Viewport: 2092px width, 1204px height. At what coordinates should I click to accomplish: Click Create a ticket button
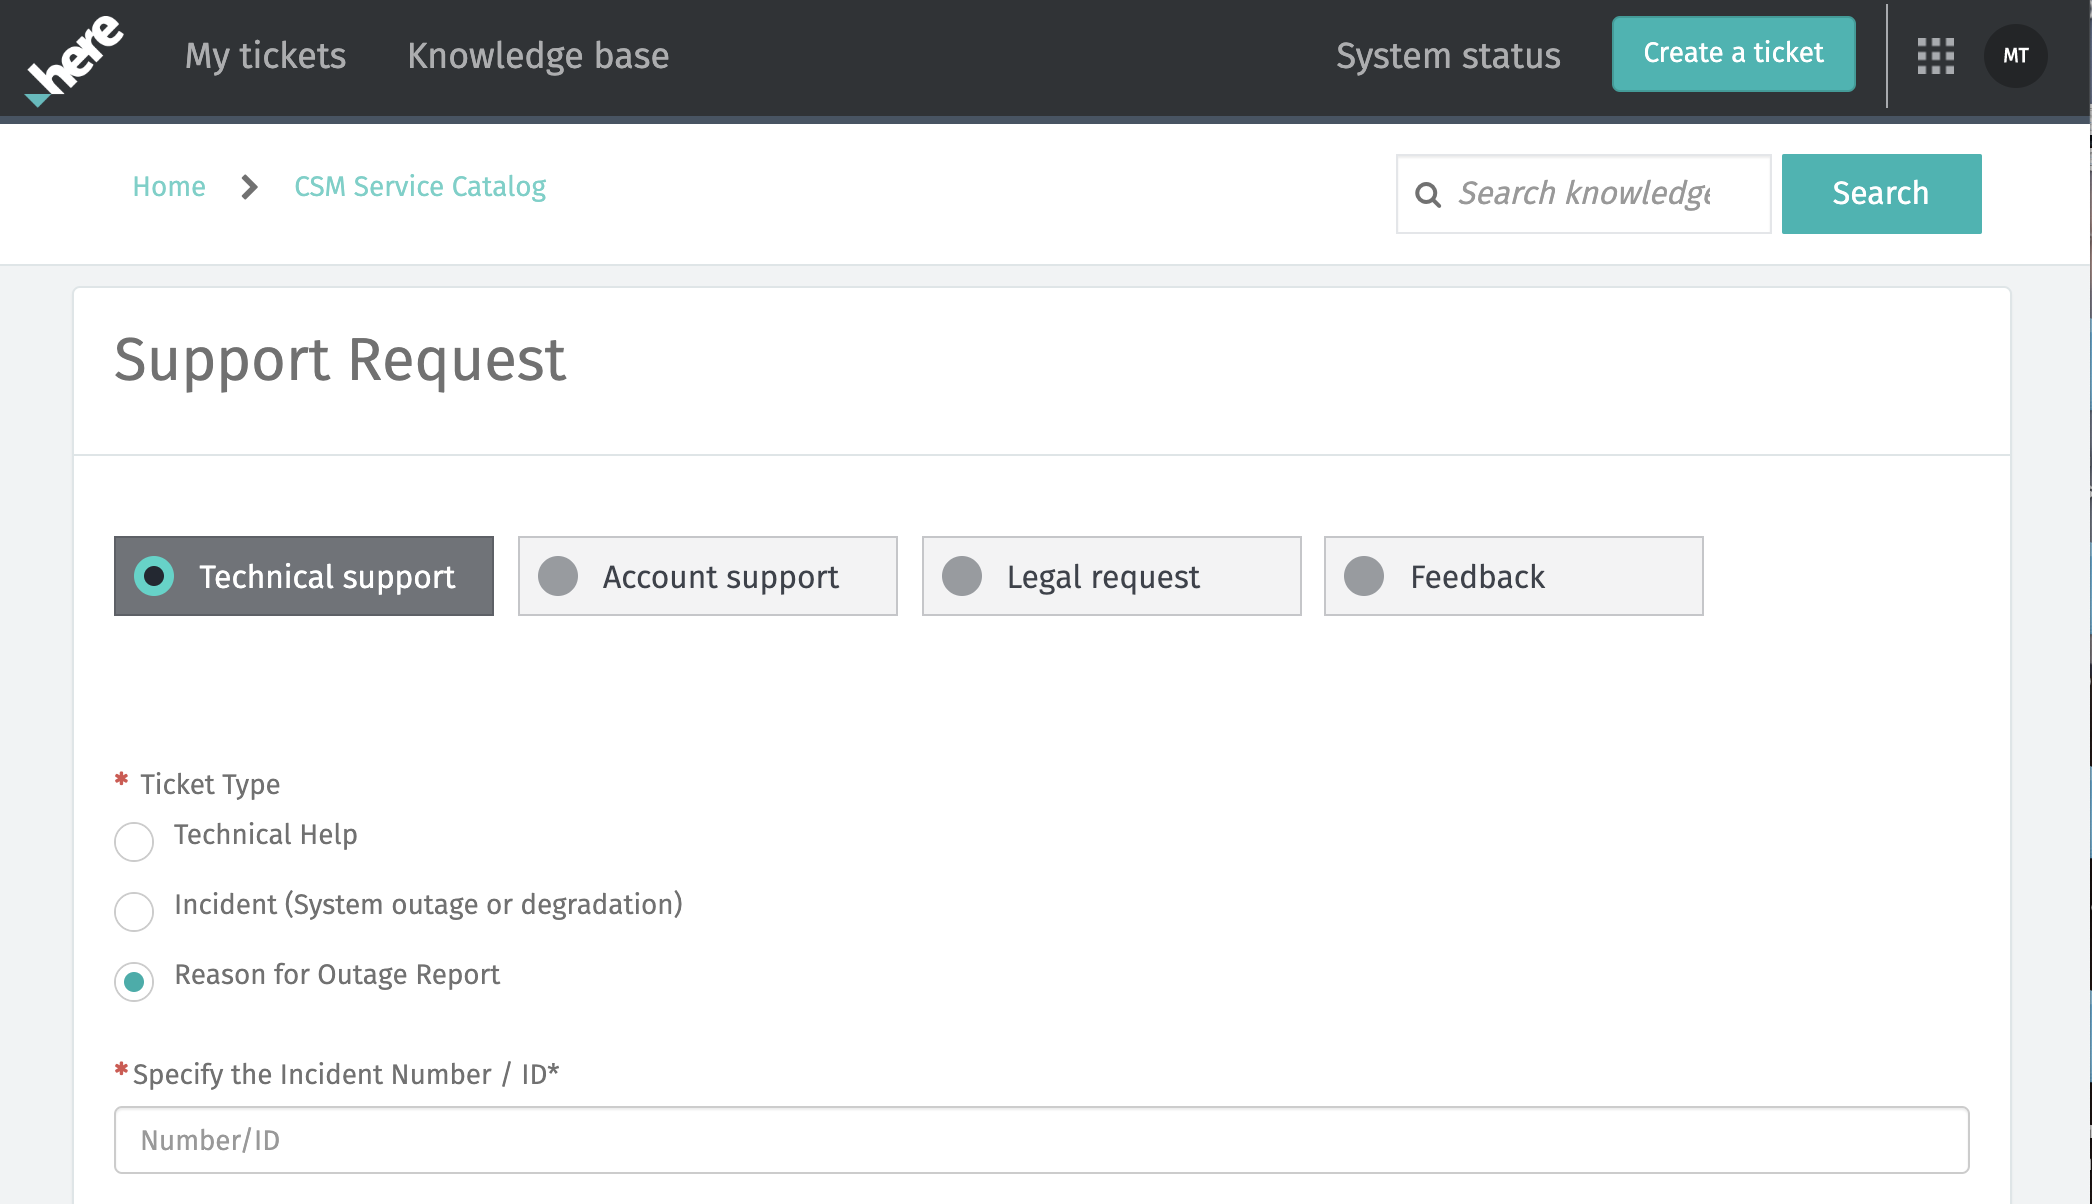[x=1733, y=54]
